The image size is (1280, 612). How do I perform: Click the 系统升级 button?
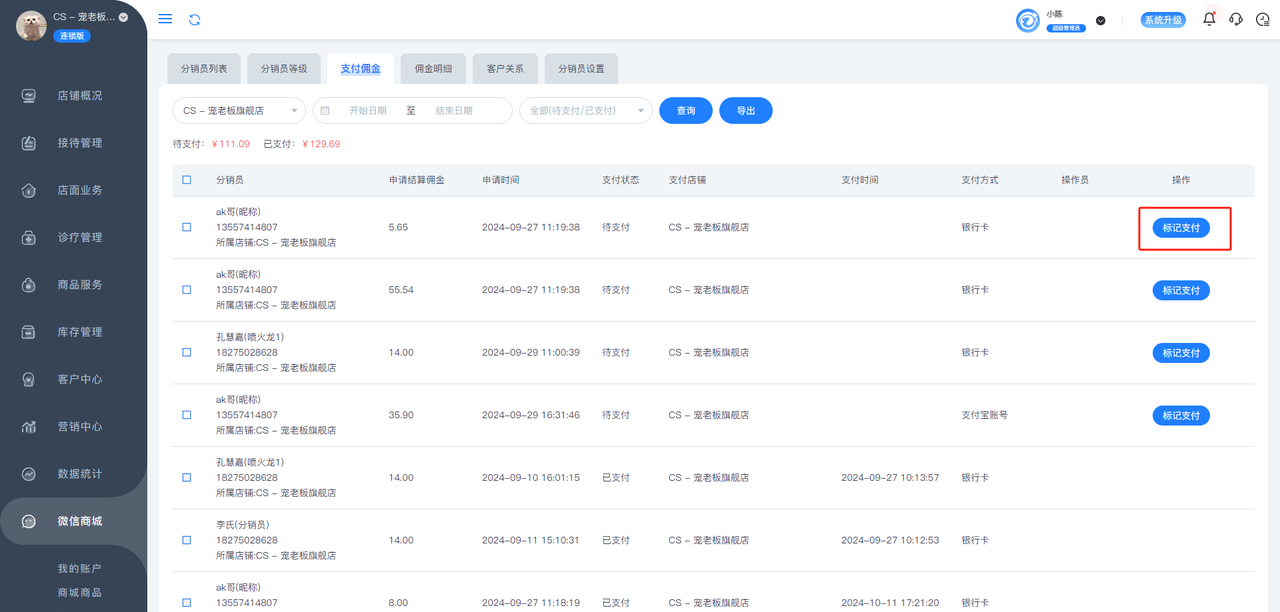click(1164, 20)
